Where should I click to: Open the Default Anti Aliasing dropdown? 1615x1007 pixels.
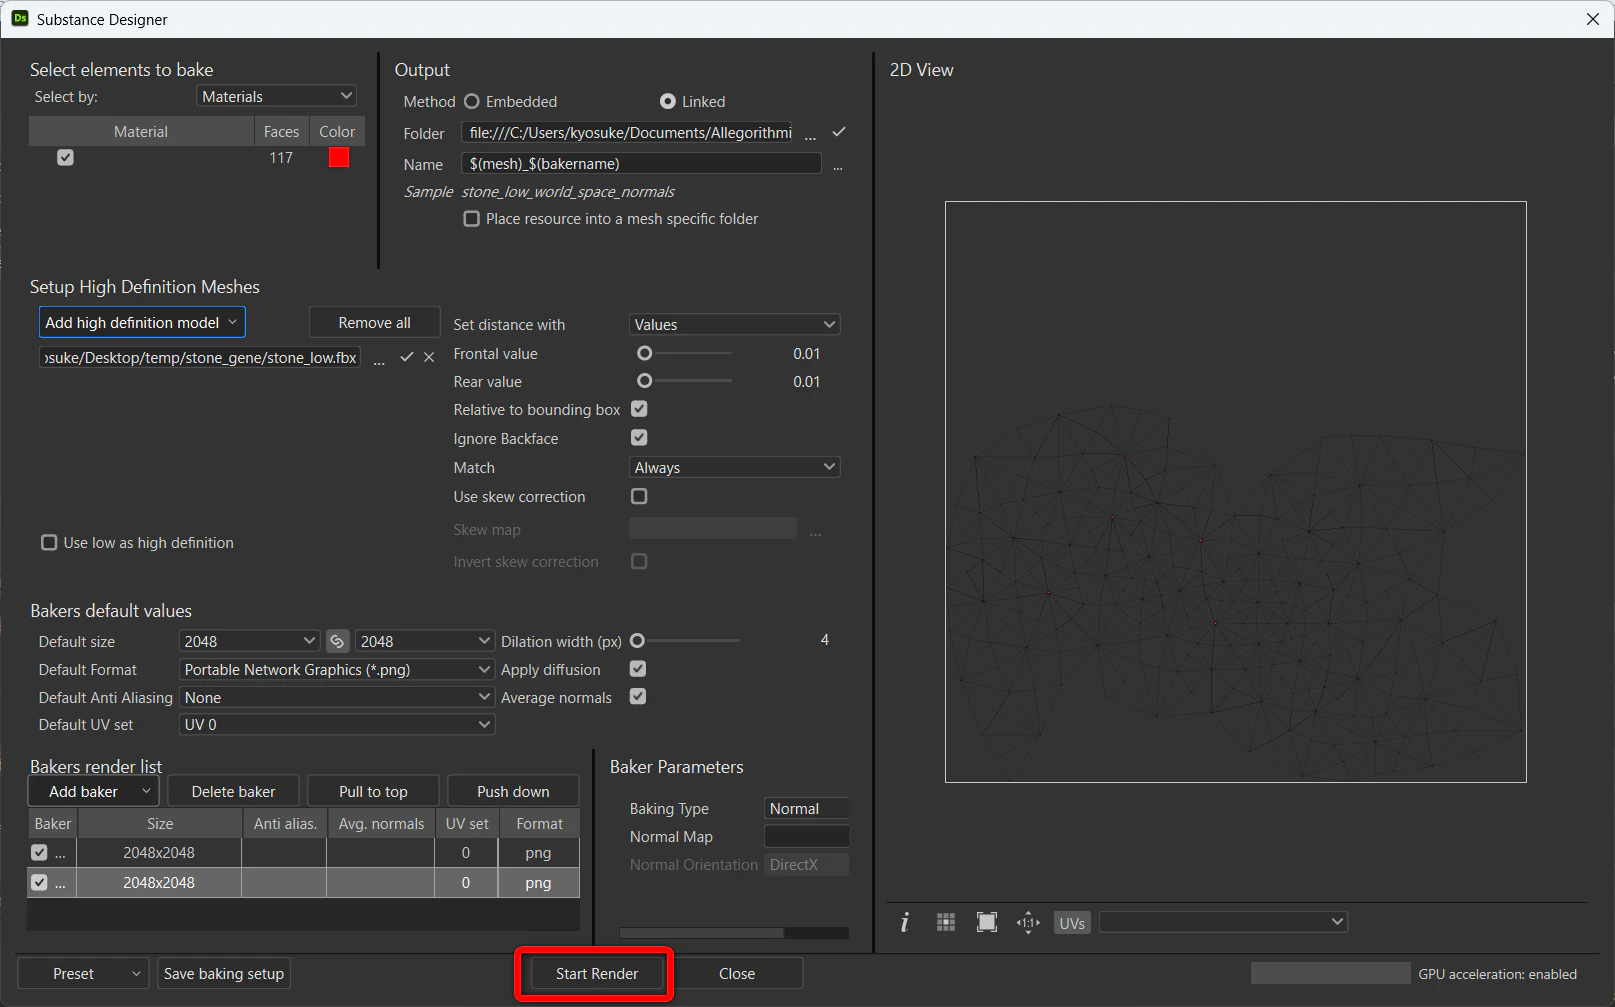[x=337, y=698]
